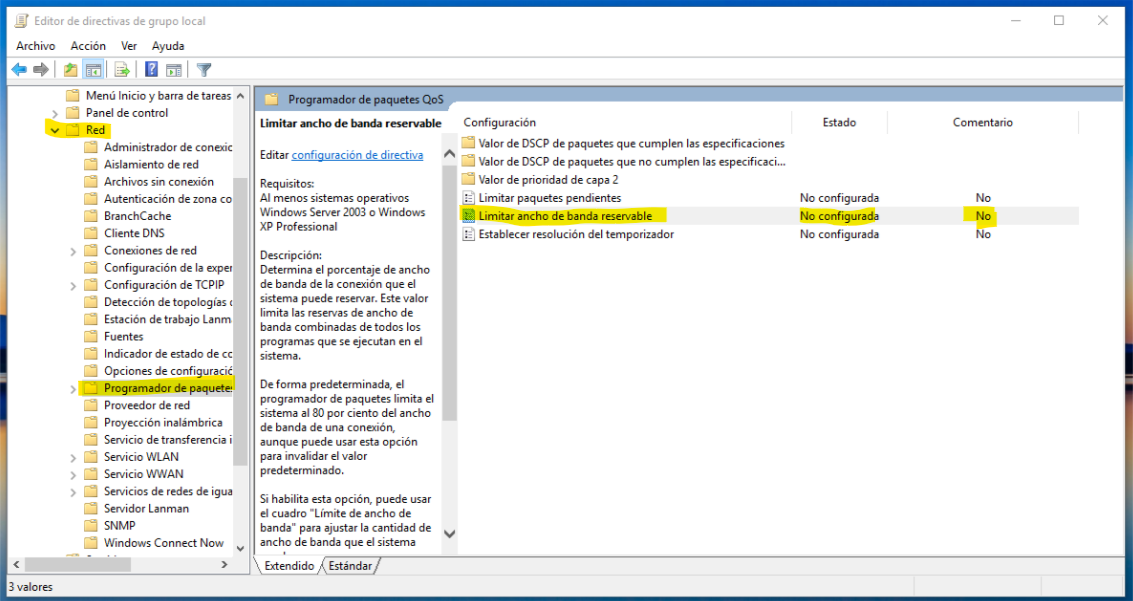Screen dimensions: 1133x601
Task: Expand the Configuración de TCPIP node
Action: (73, 286)
